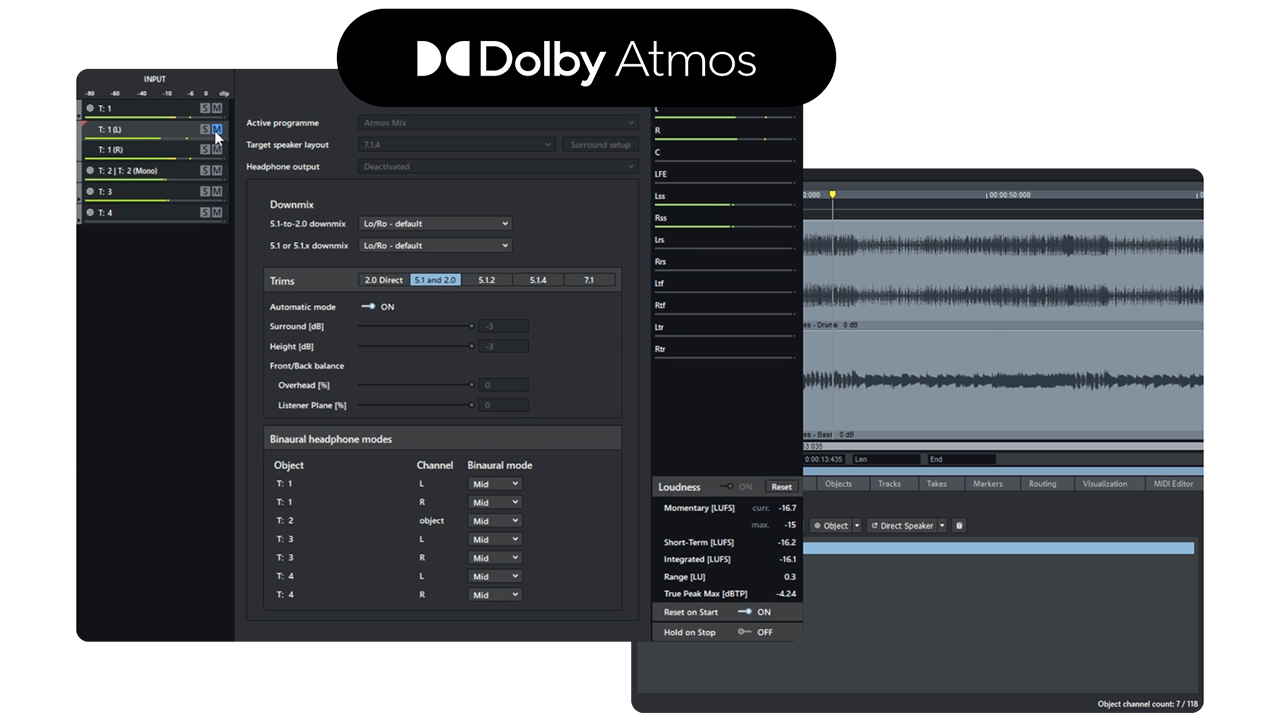Screen dimensions: 1280x720
Task: Adjust the Overhead [%] slider handle
Action: pyautogui.click(x=471, y=385)
